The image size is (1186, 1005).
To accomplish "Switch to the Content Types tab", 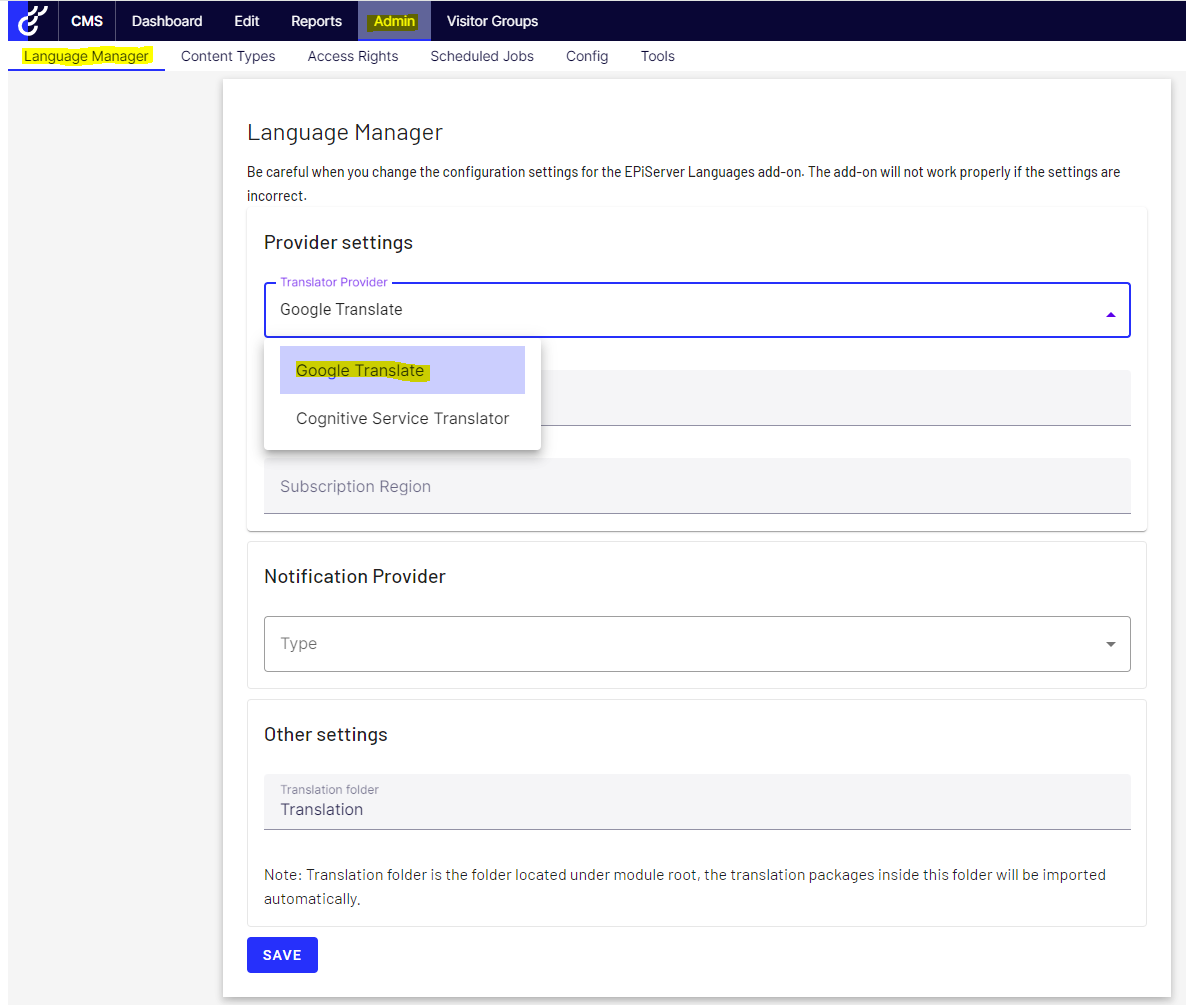I will (228, 56).
